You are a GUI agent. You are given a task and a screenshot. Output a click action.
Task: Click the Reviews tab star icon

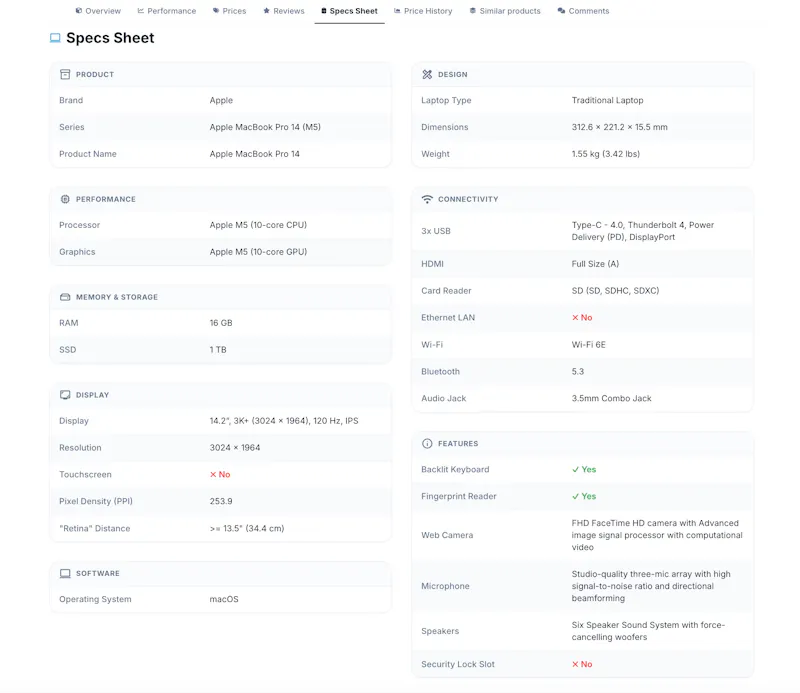click(x=266, y=10)
